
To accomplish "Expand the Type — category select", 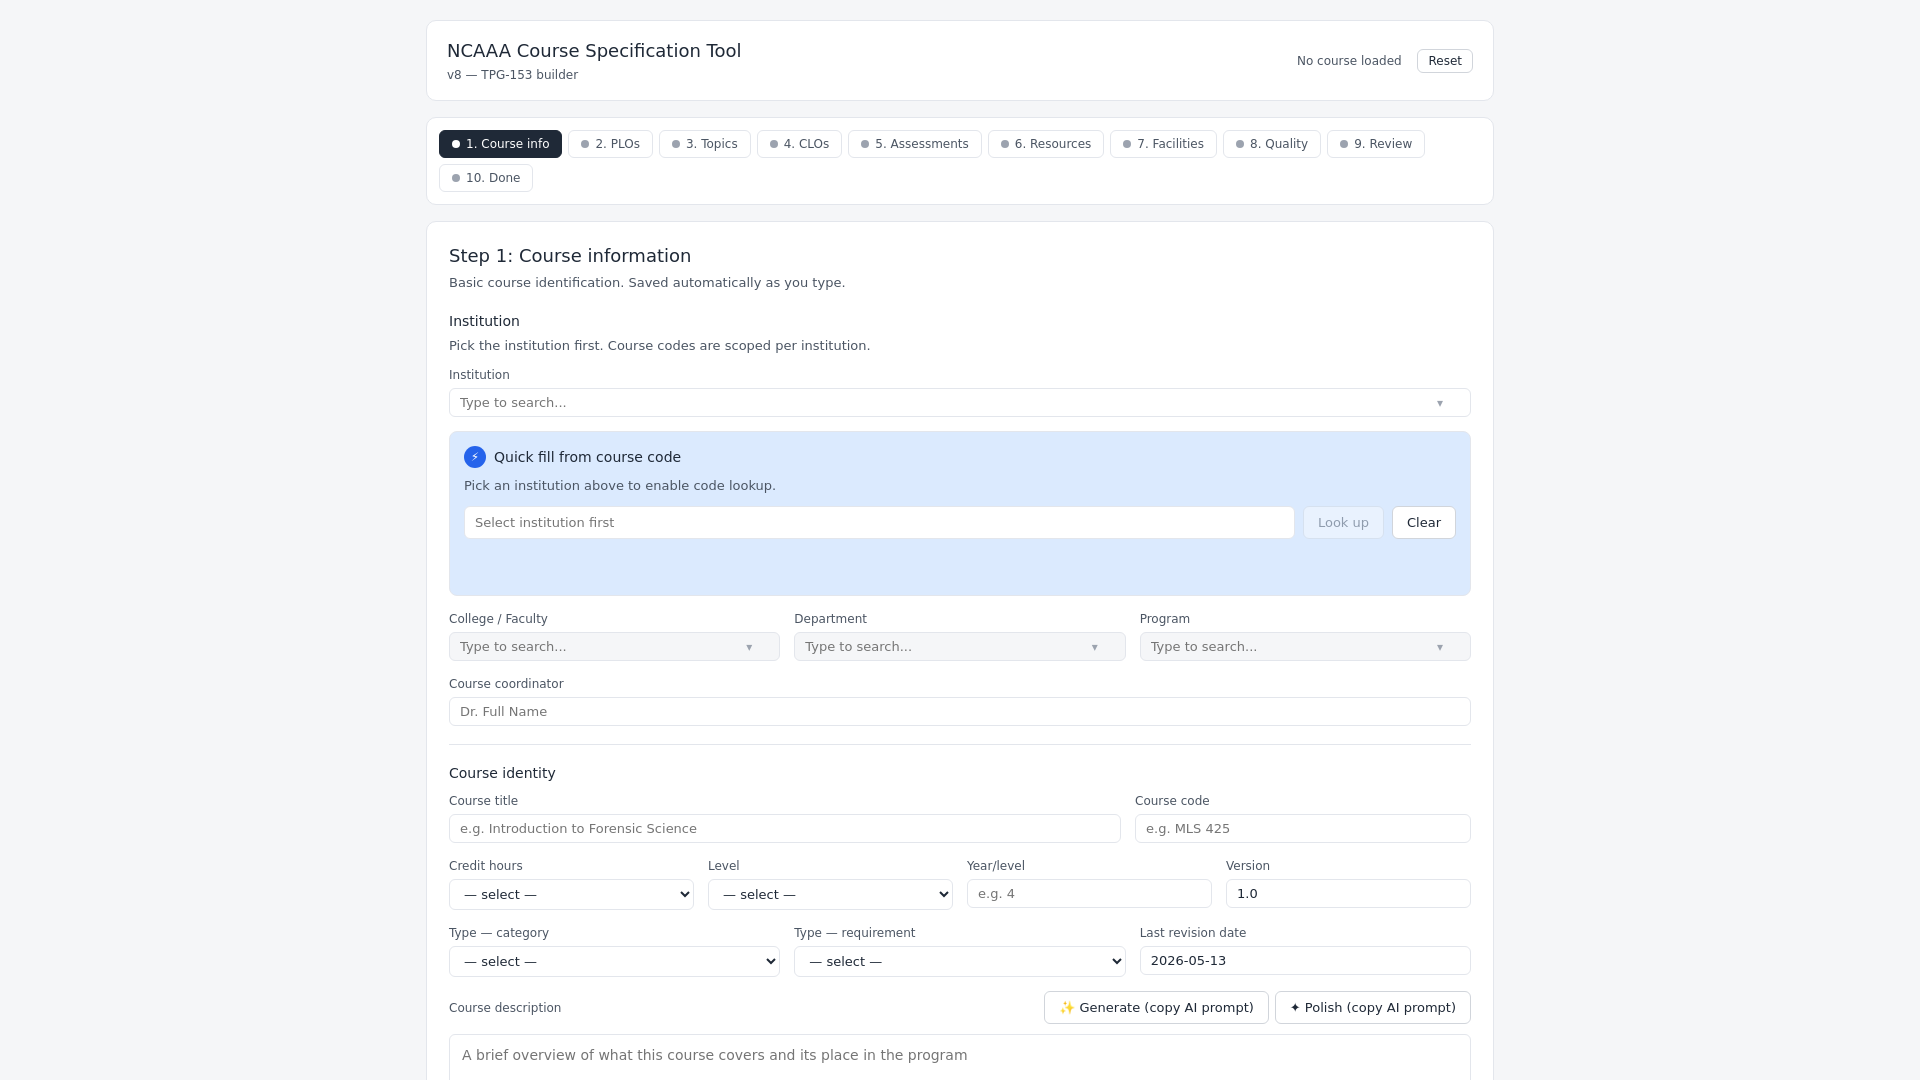I will click(614, 961).
